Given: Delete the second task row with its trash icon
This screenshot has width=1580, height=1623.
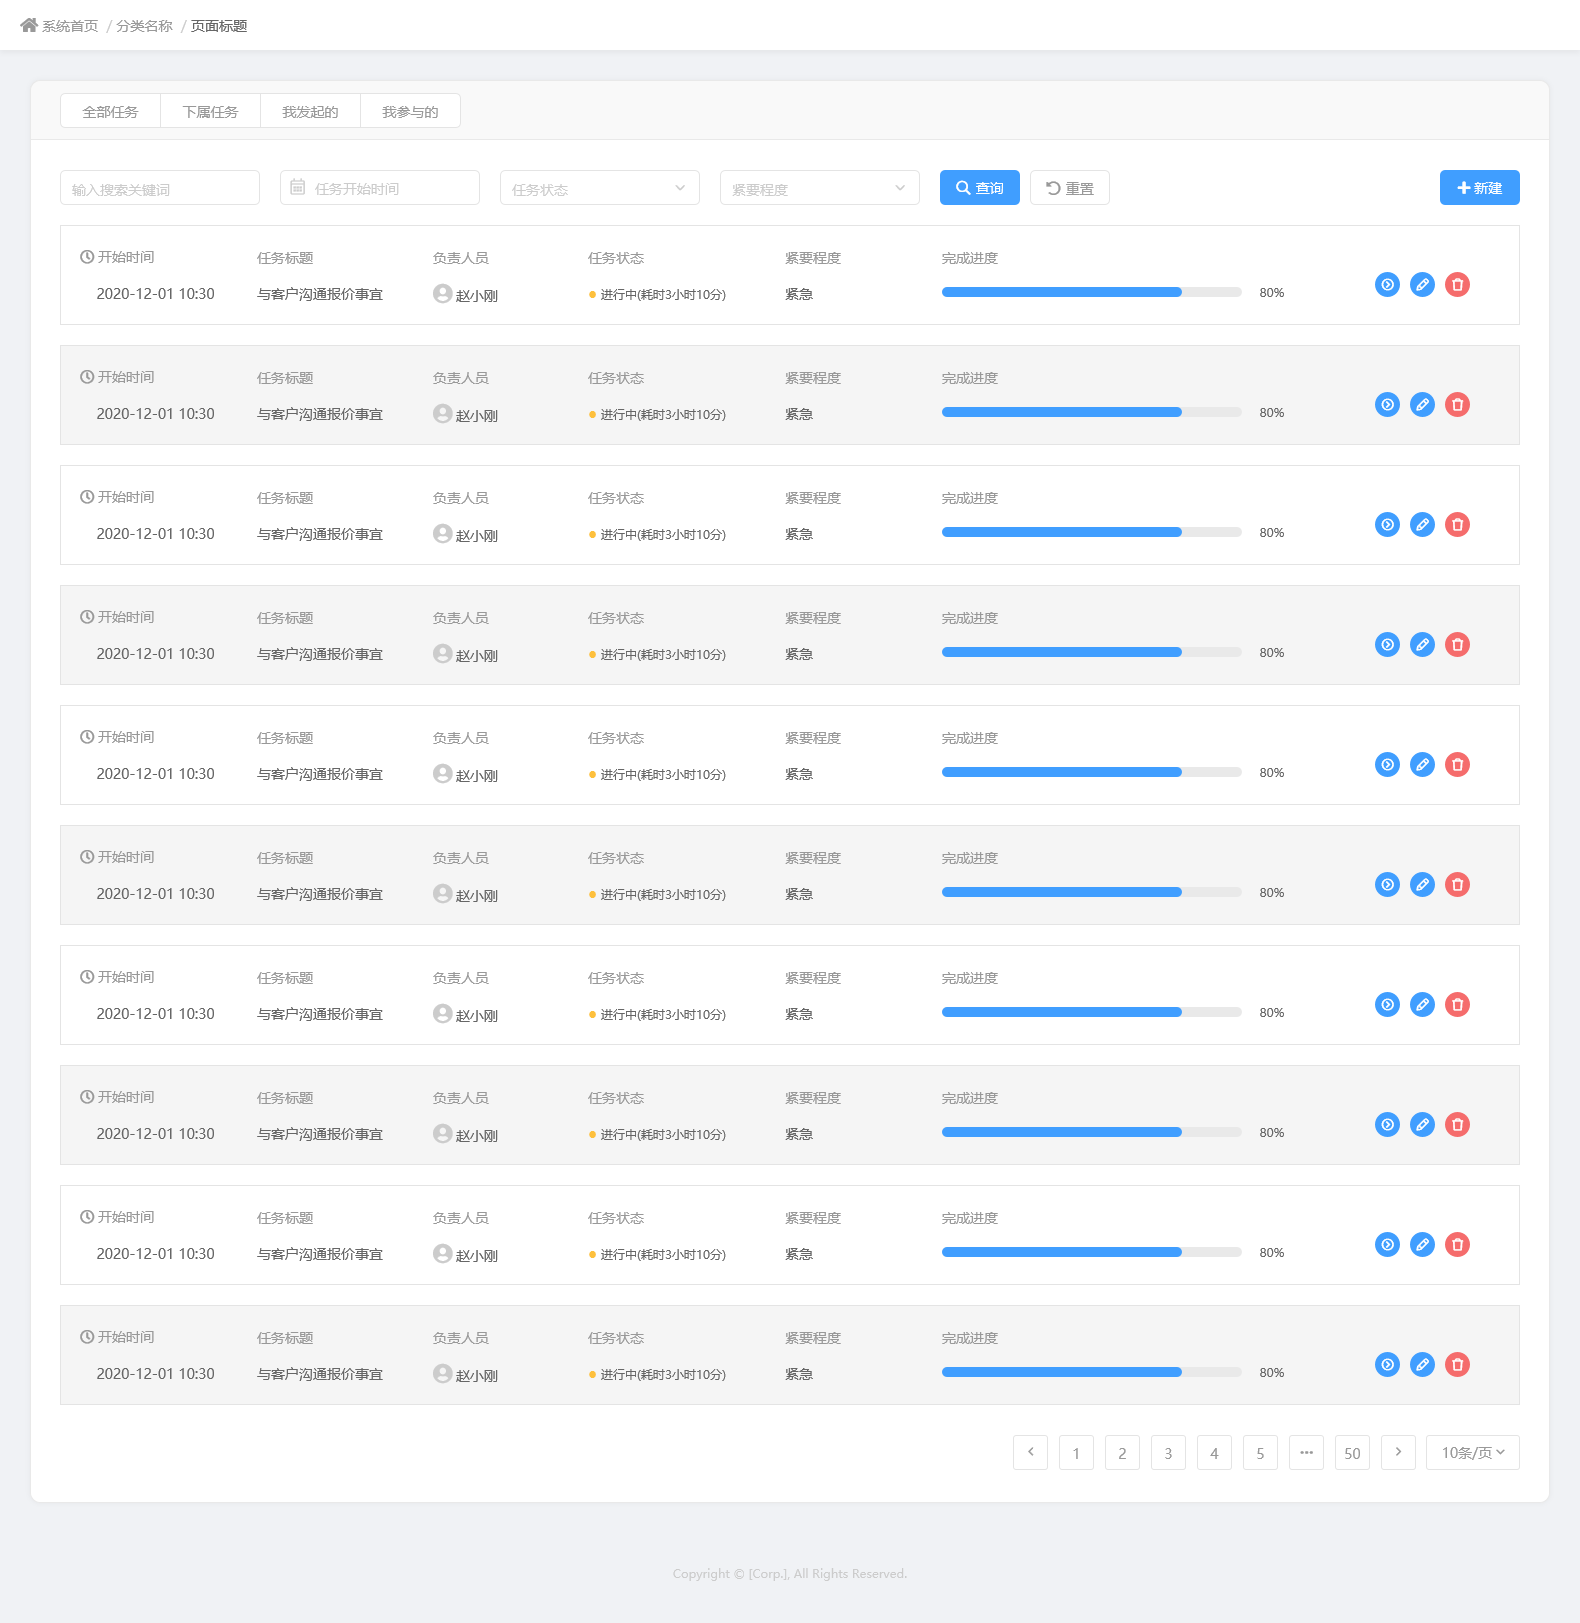Looking at the screenshot, I should [1458, 405].
